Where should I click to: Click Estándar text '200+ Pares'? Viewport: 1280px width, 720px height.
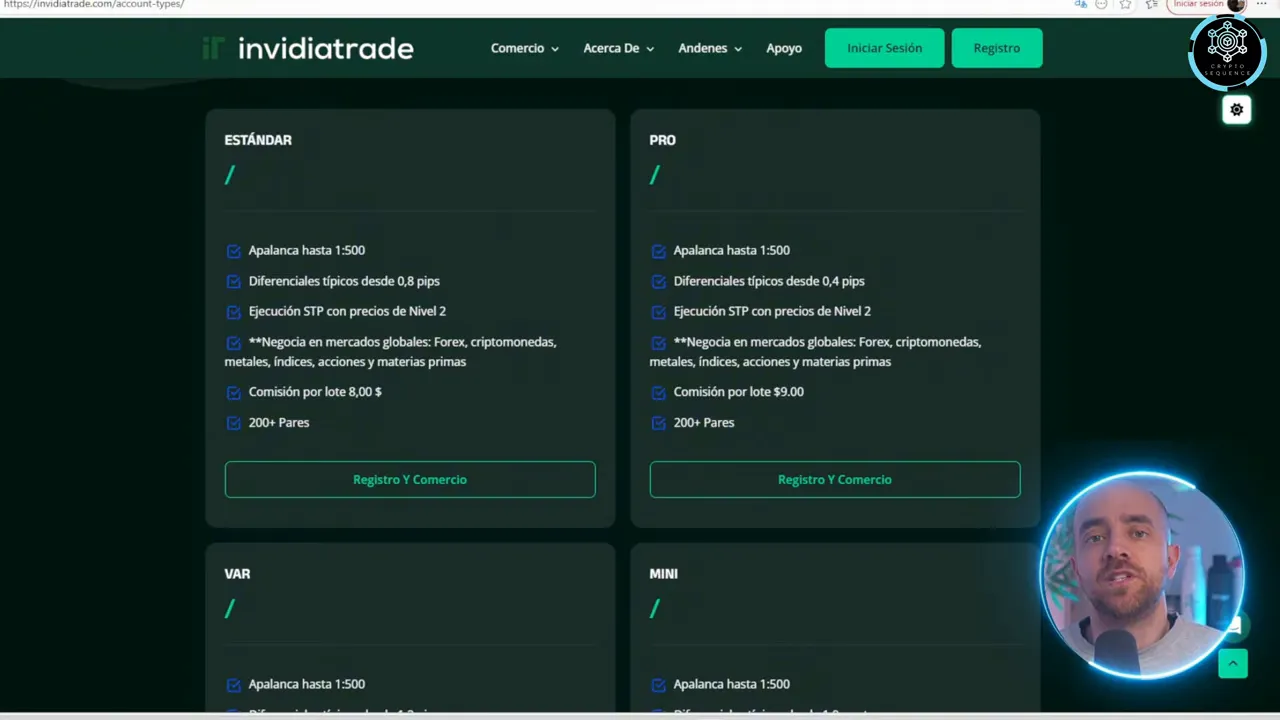click(279, 422)
